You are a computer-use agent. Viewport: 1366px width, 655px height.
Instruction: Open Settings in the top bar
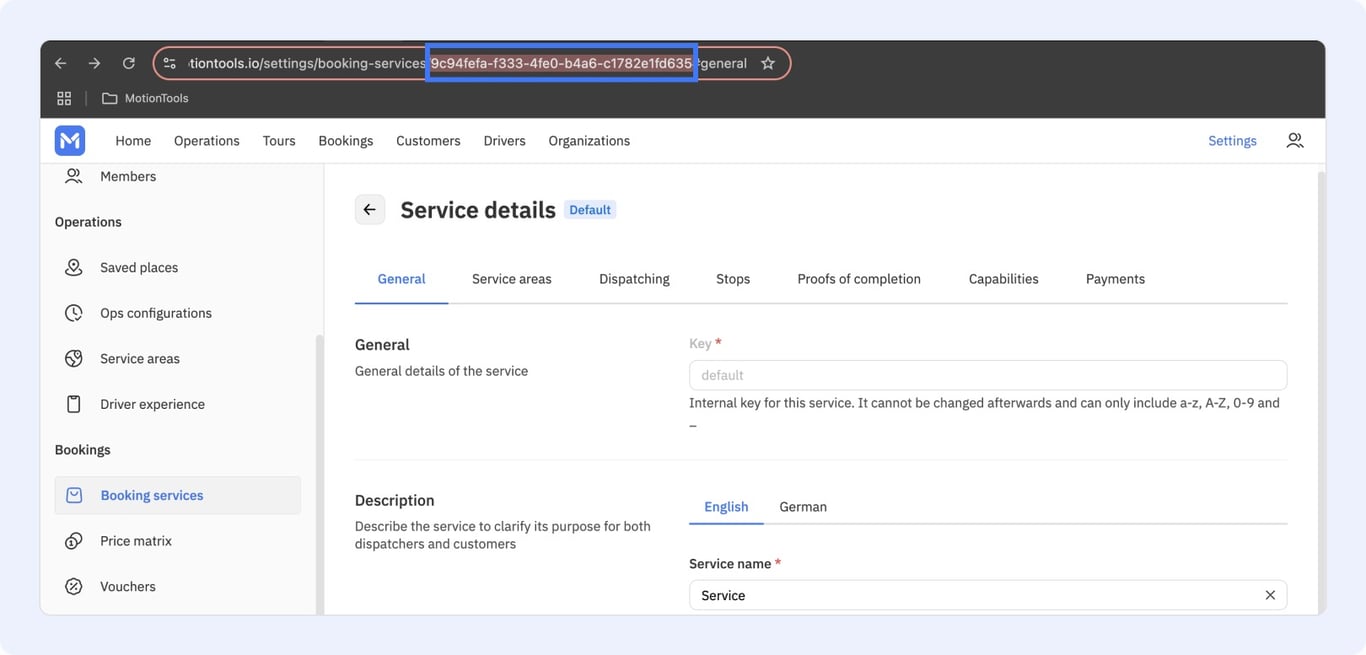(1232, 141)
